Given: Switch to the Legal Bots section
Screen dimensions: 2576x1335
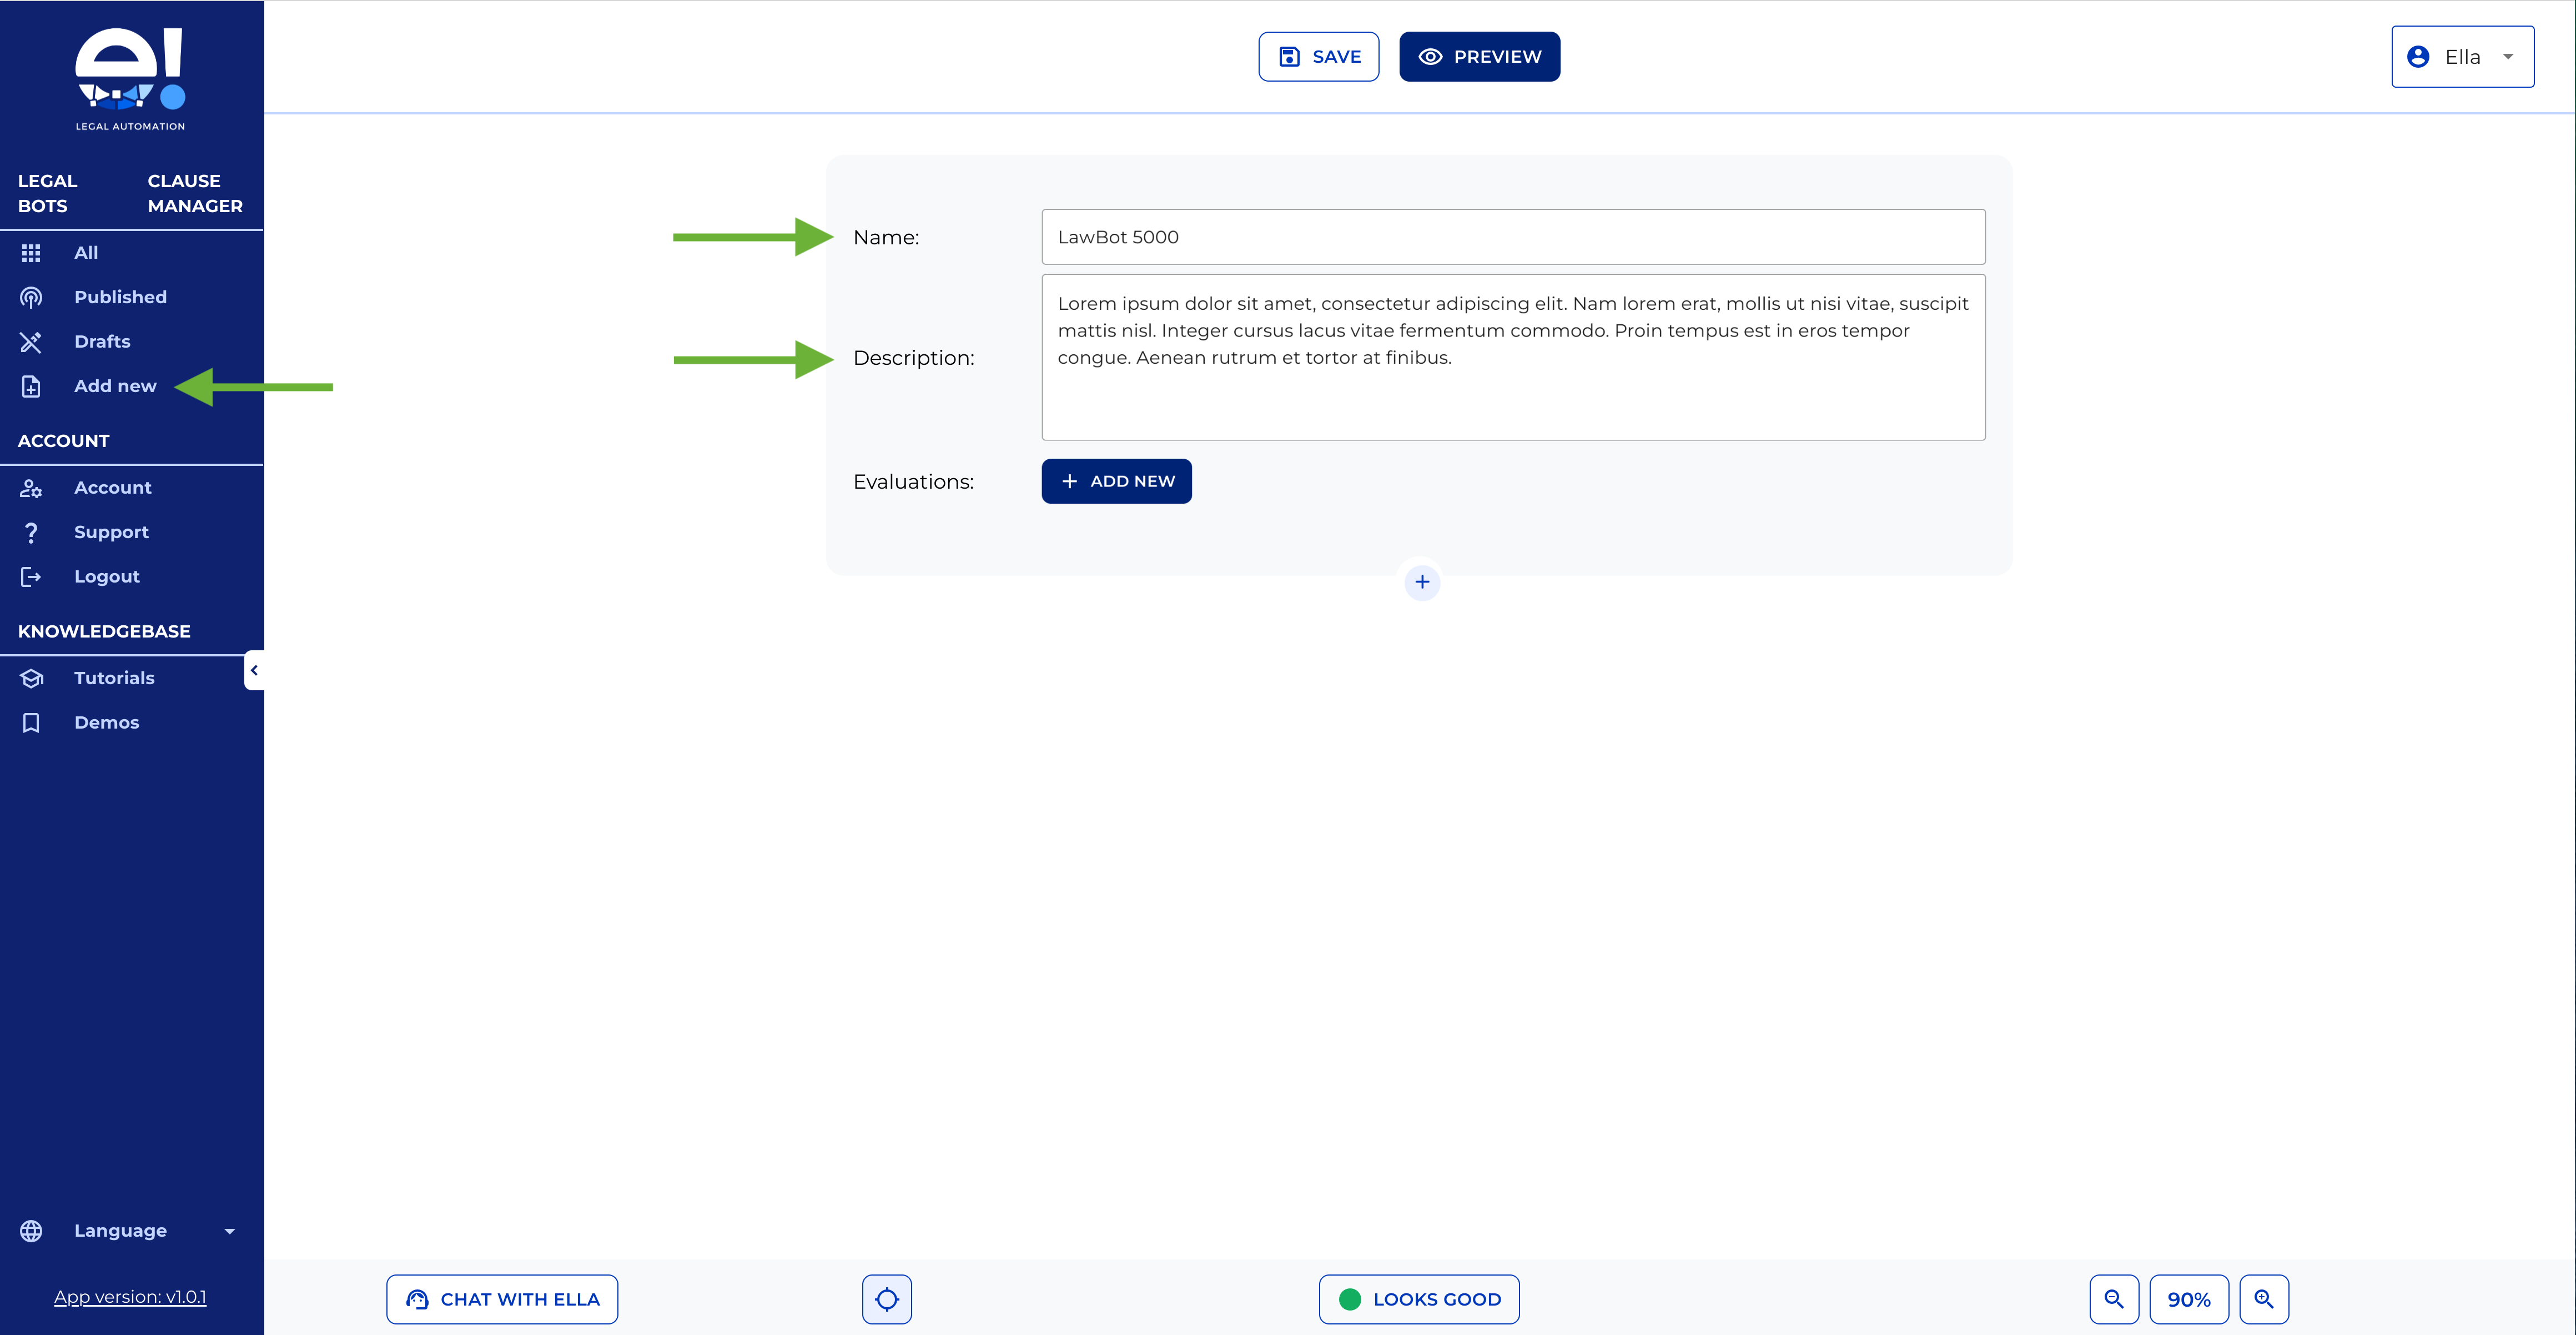Looking at the screenshot, I should 47,193.
